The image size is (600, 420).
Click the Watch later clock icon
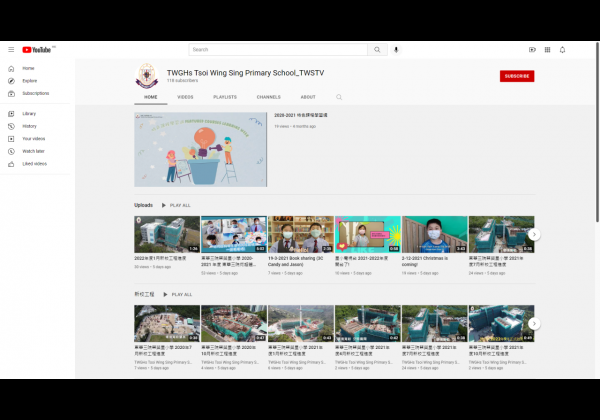coord(11,151)
